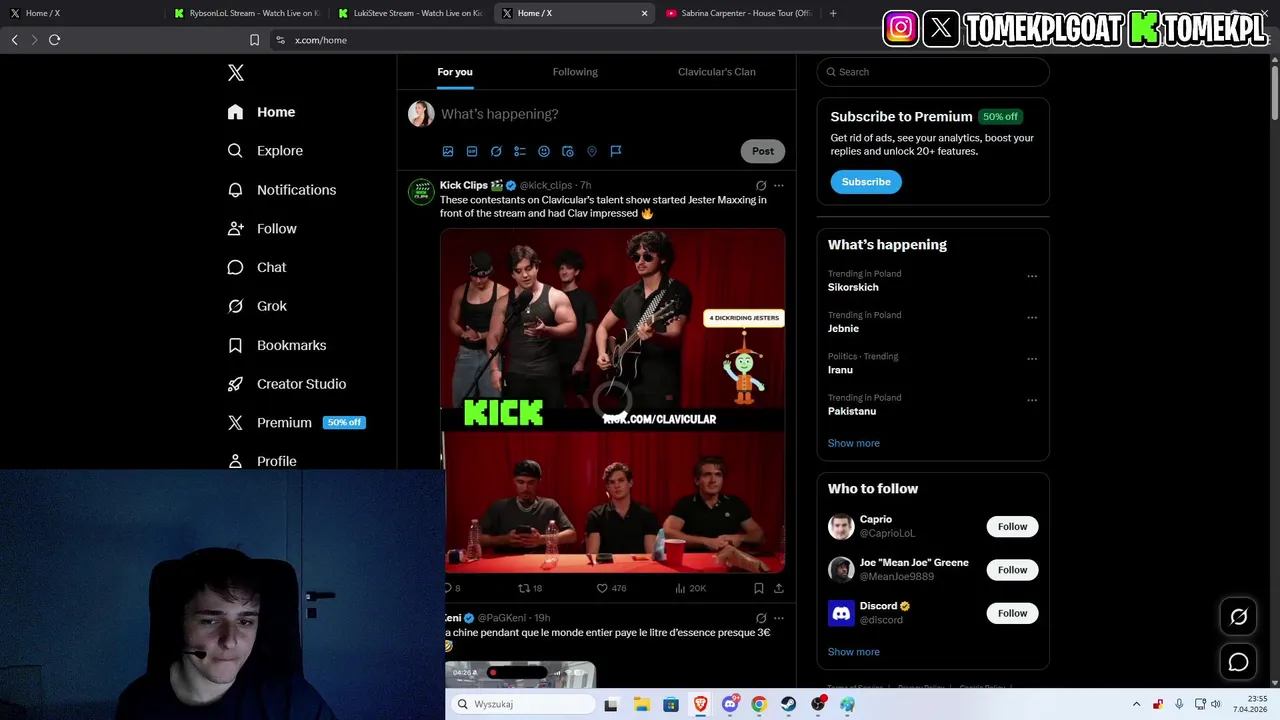Ask Grok about the Kick Clips post

pyautogui.click(x=761, y=185)
